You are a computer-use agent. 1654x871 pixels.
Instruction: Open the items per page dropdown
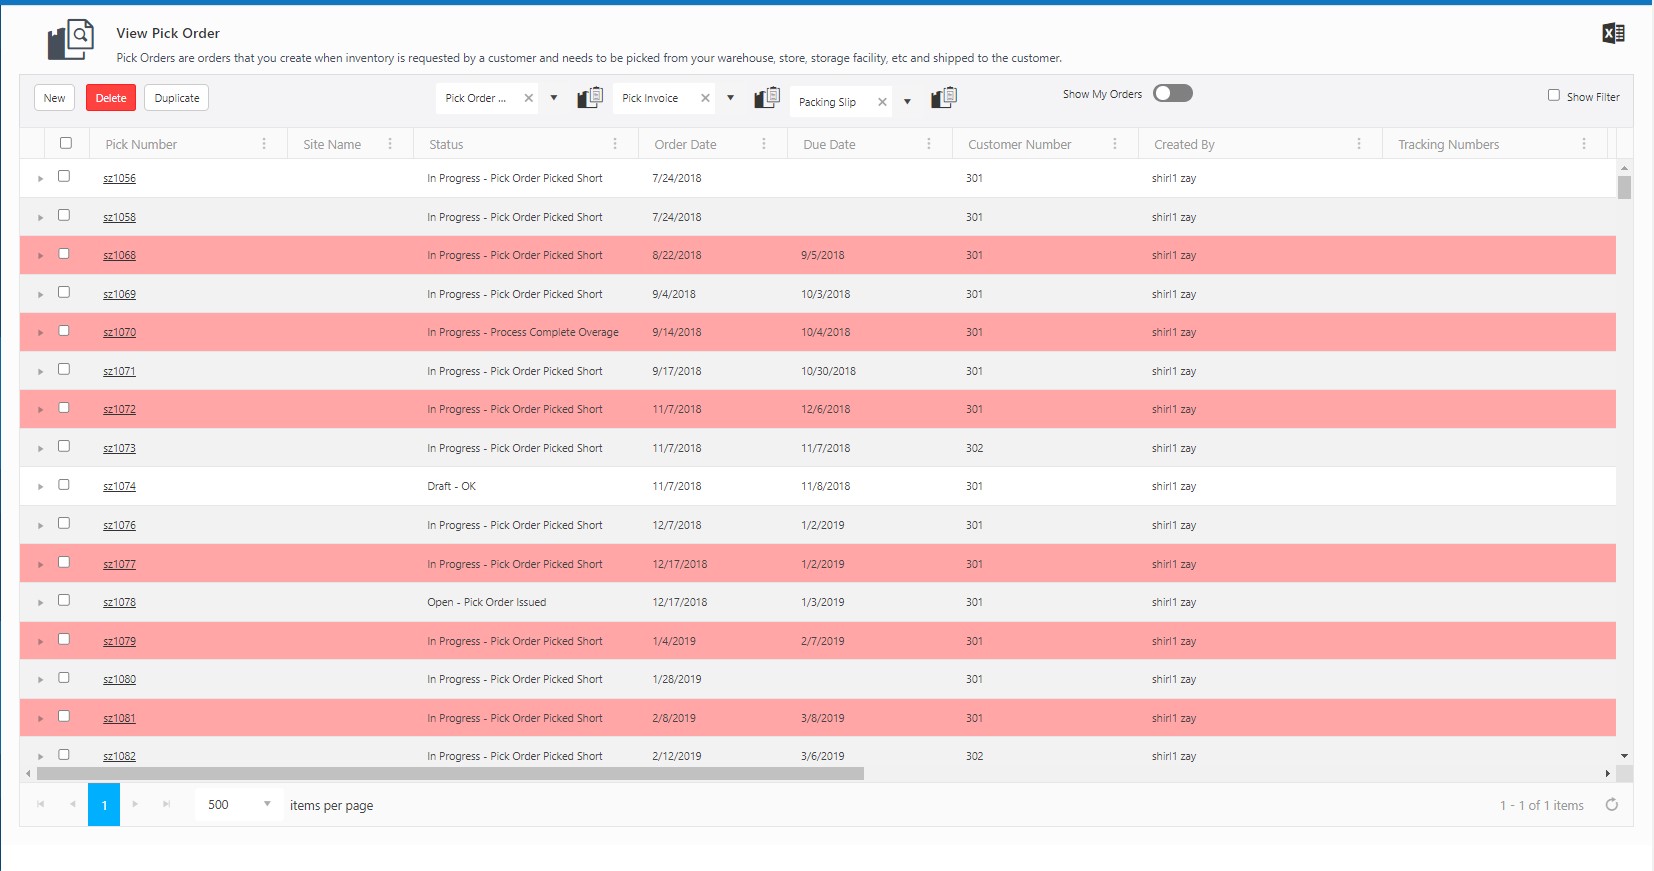click(x=267, y=804)
